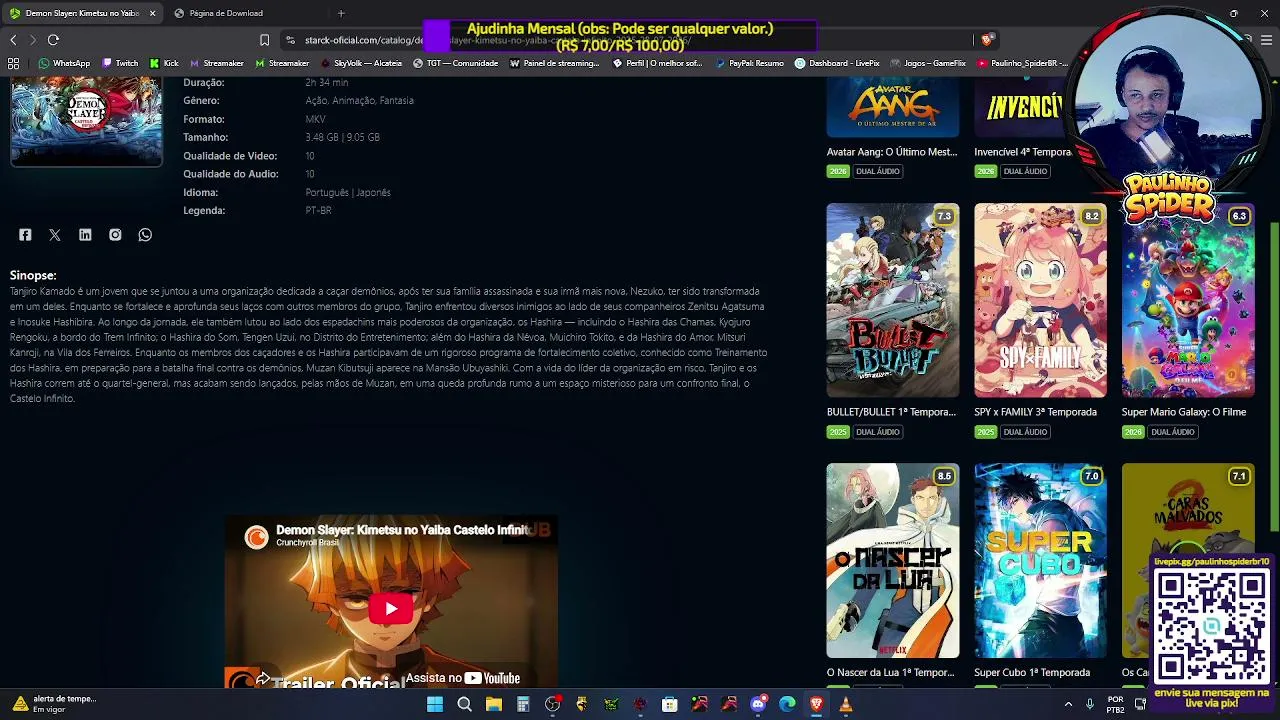Image resolution: width=1280 pixels, height=720 pixels.
Task: Open the Brave Shields icon in address bar
Action: pos(986,40)
